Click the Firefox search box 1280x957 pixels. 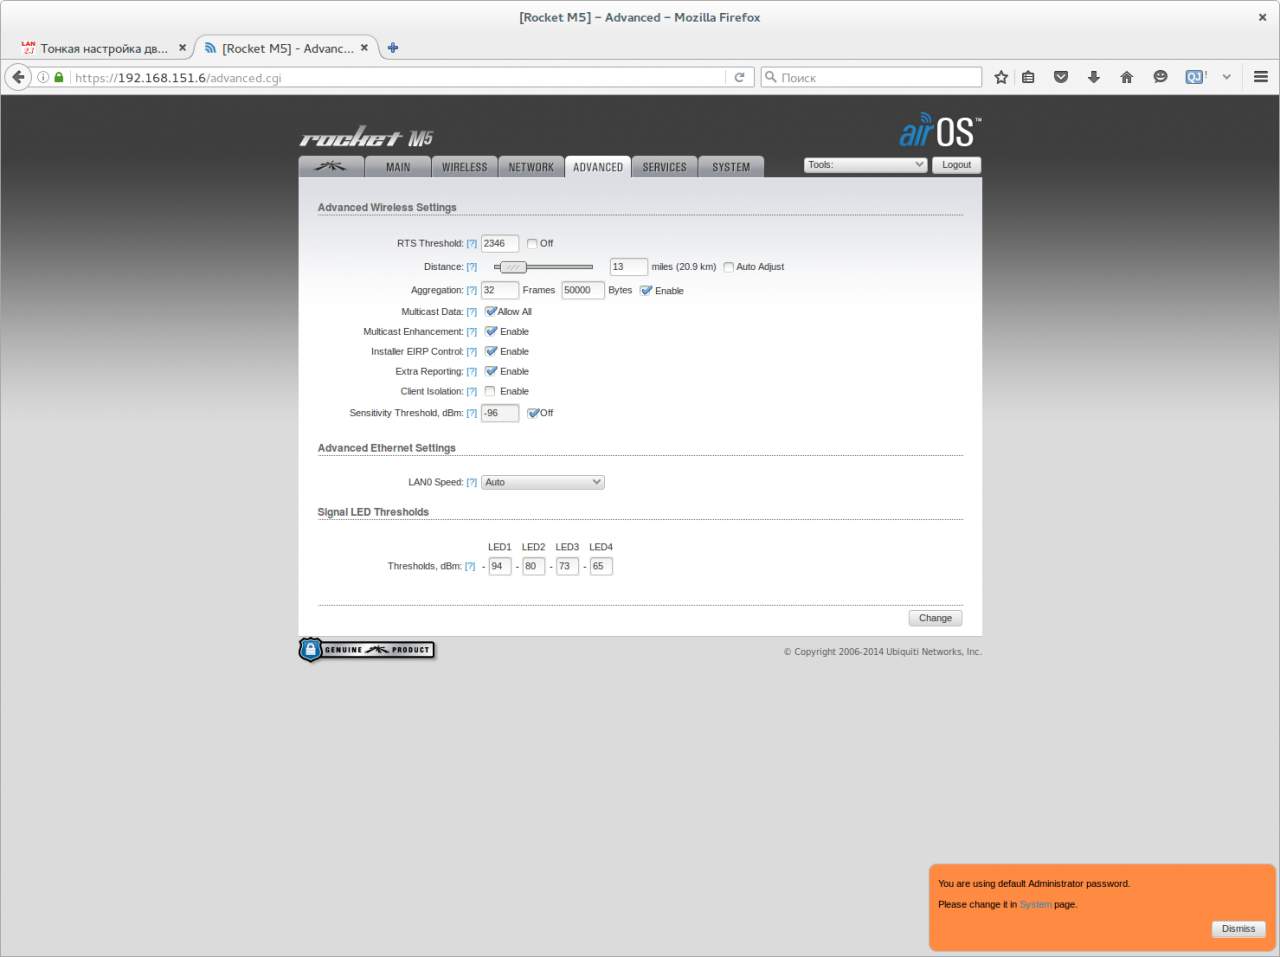(871, 77)
